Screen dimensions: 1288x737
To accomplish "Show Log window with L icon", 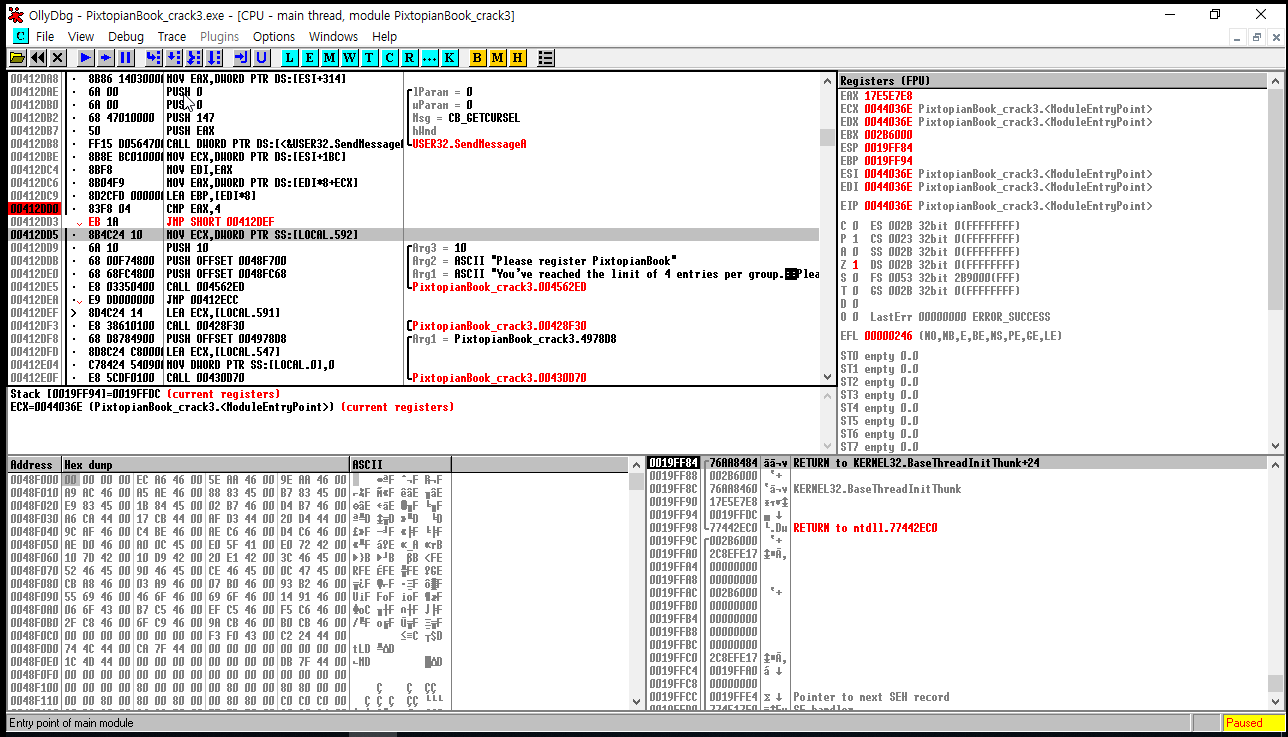I will pyautogui.click(x=290, y=58).
